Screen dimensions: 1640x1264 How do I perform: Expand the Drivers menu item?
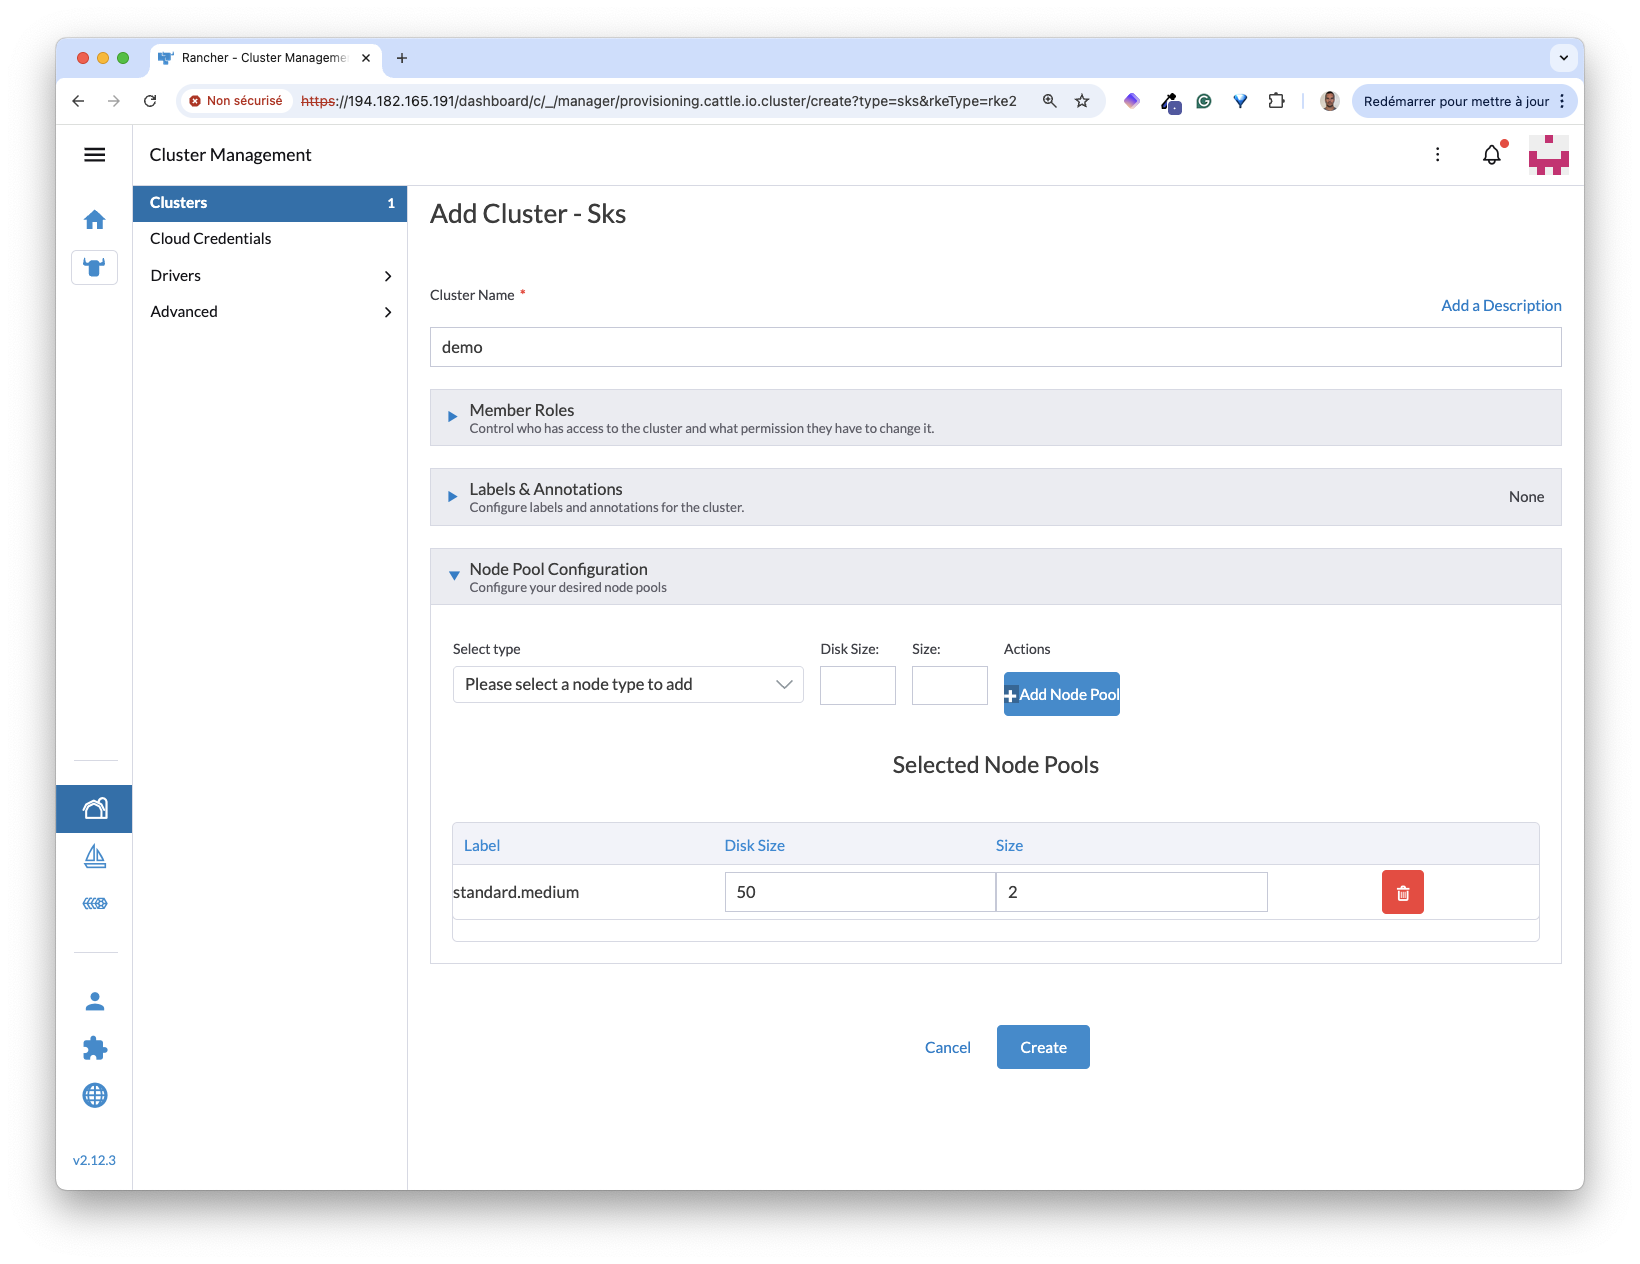click(270, 276)
